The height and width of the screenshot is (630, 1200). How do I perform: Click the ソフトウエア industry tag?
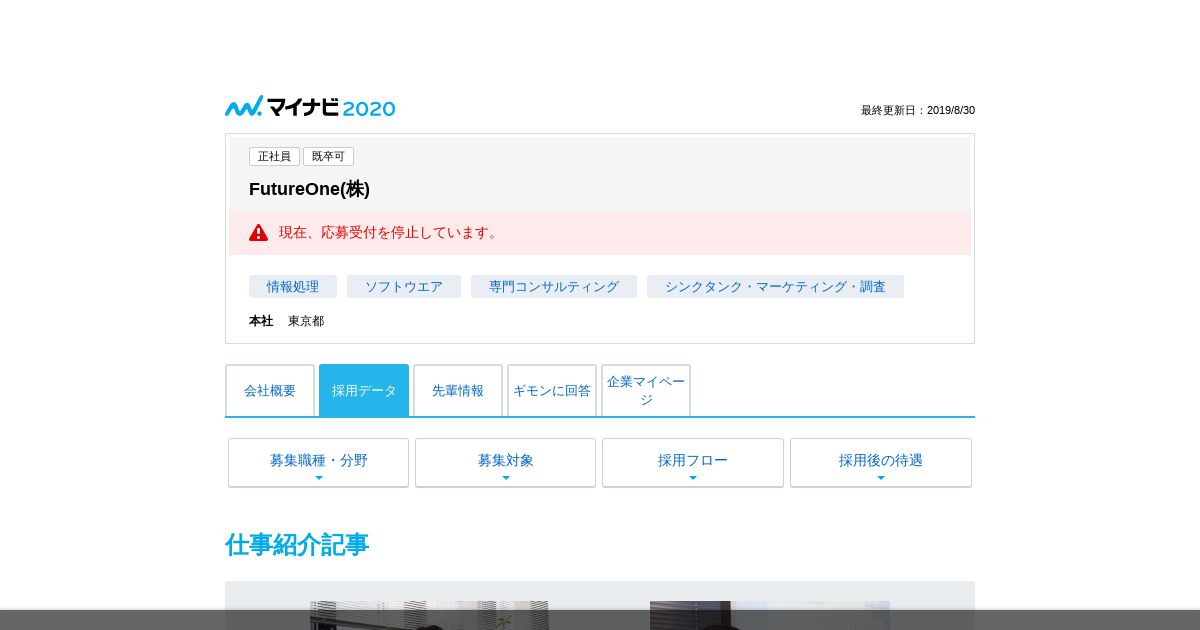pos(404,286)
